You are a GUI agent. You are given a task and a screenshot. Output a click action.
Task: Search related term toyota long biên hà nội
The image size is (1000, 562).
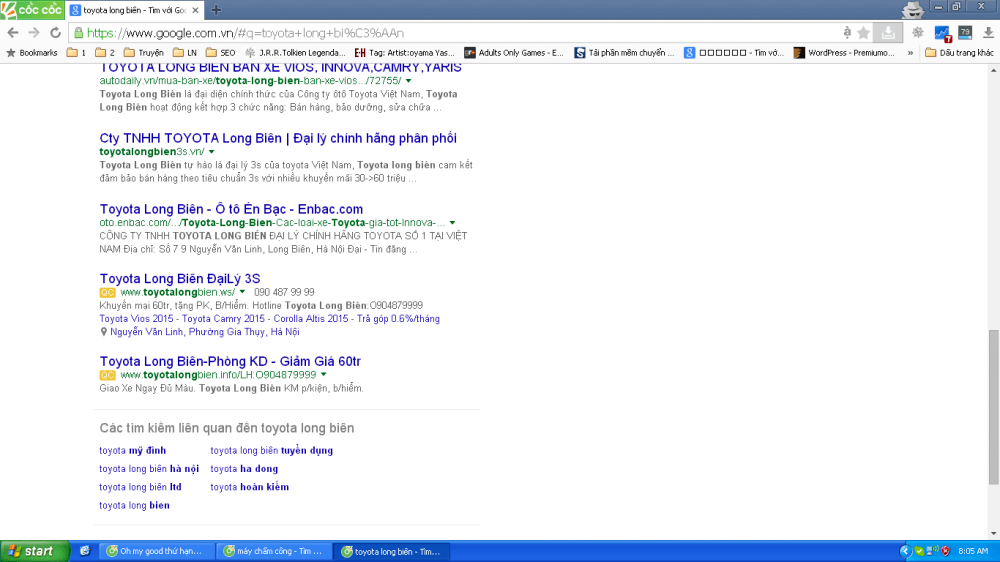(149, 469)
